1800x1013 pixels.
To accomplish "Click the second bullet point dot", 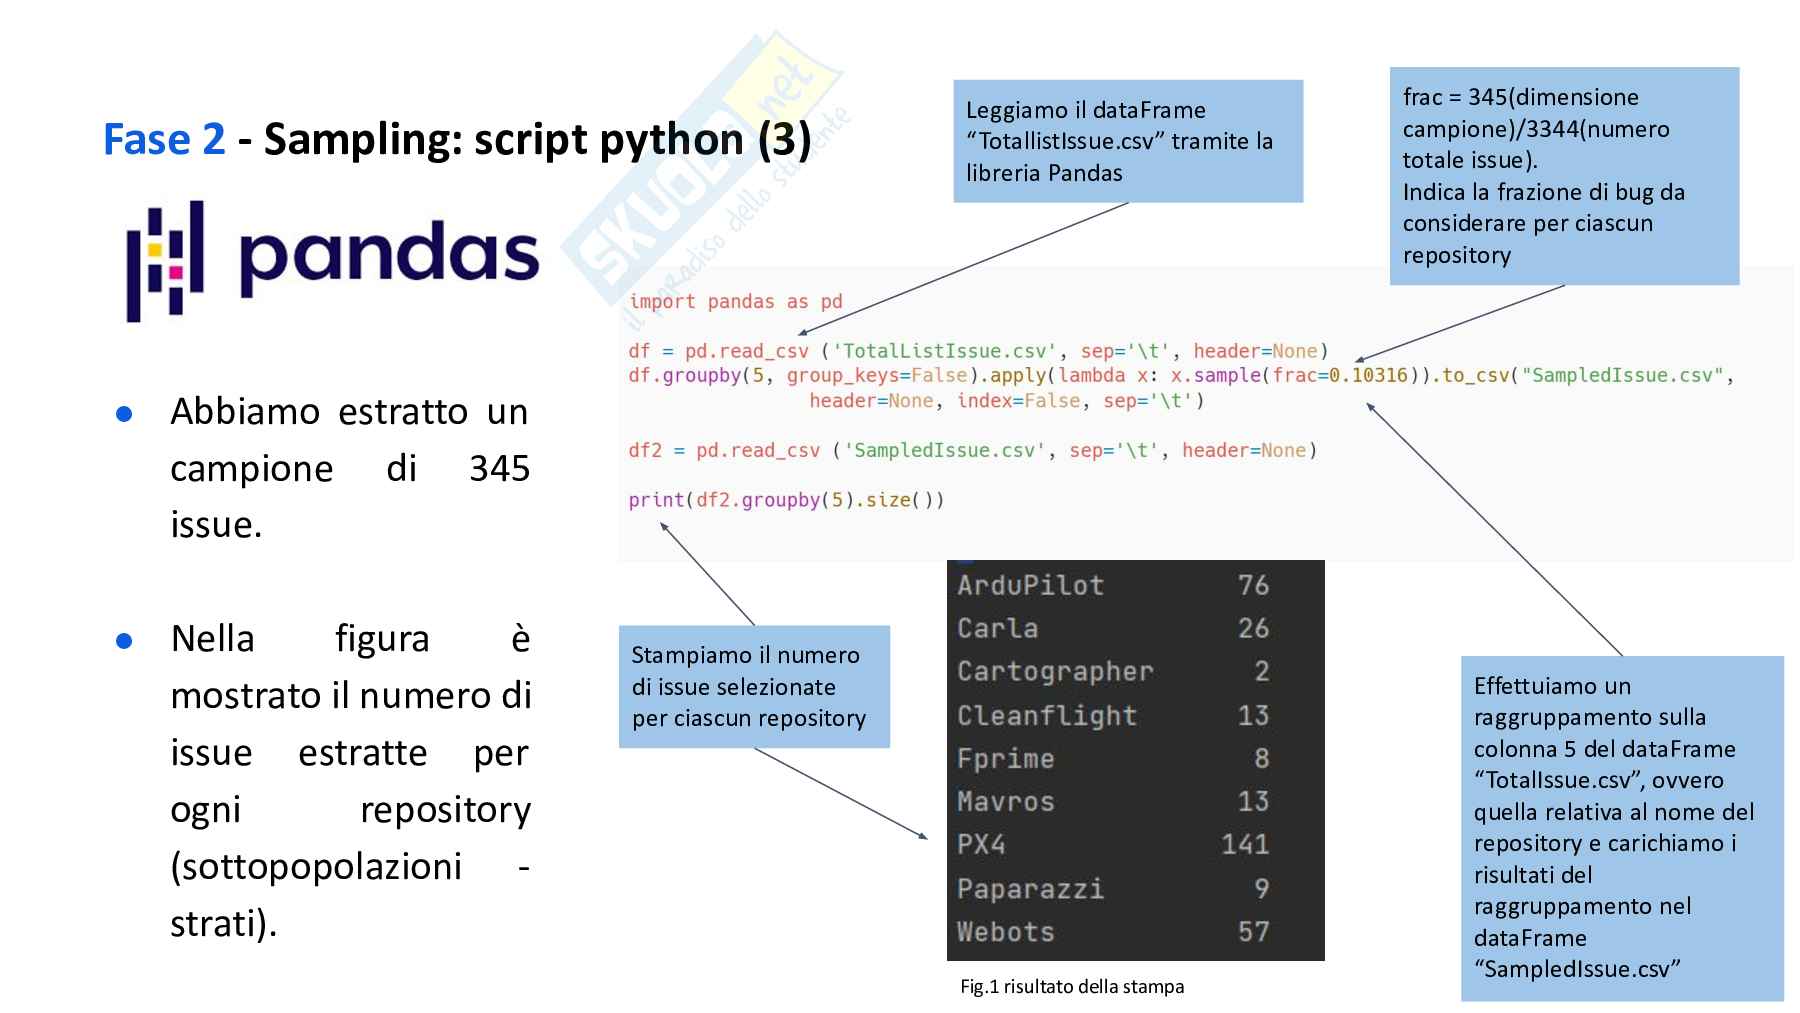I will [124, 640].
